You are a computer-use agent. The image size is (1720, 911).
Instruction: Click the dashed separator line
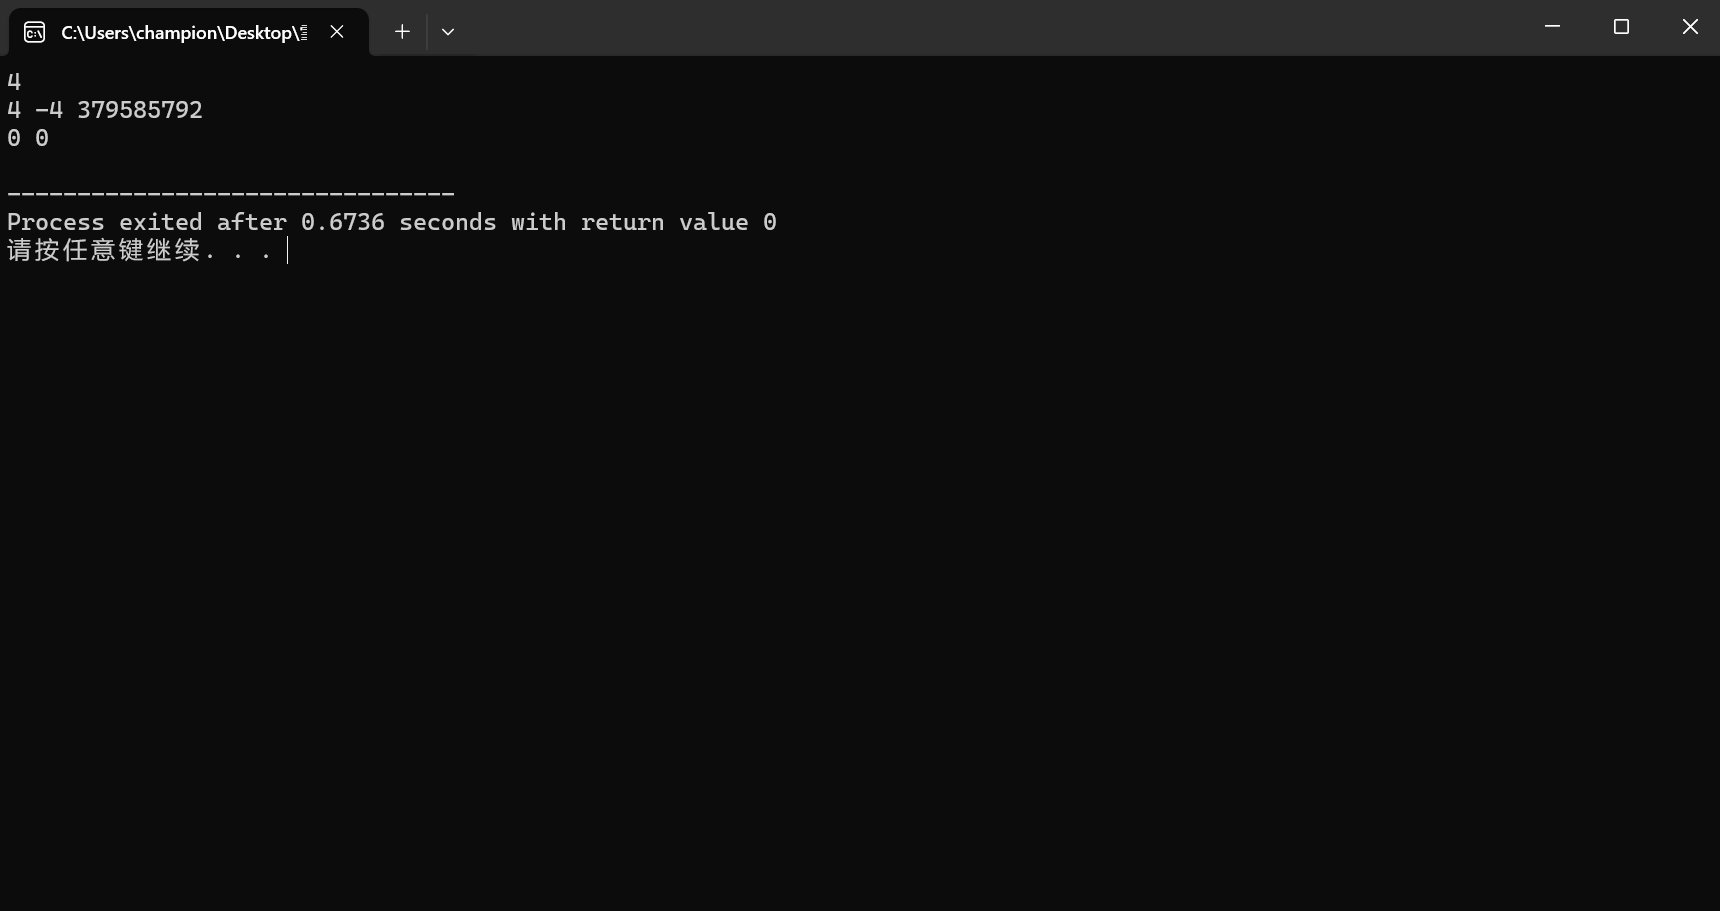(x=231, y=193)
